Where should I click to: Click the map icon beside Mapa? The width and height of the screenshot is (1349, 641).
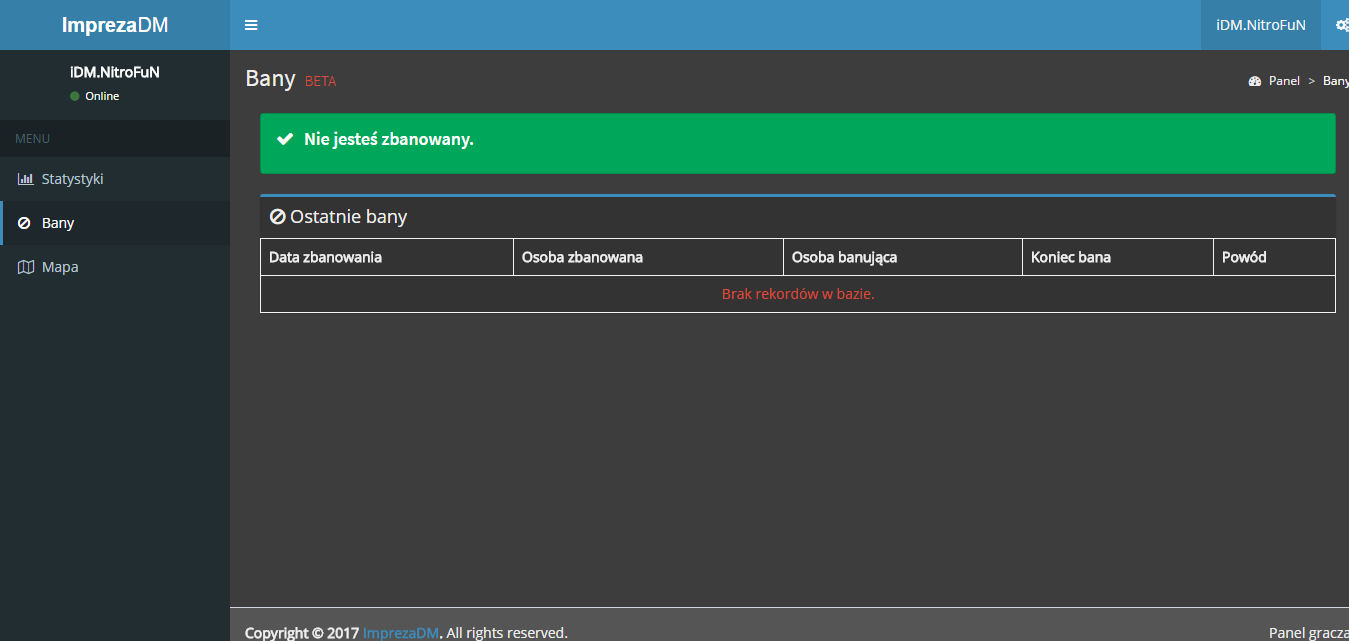tap(26, 267)
